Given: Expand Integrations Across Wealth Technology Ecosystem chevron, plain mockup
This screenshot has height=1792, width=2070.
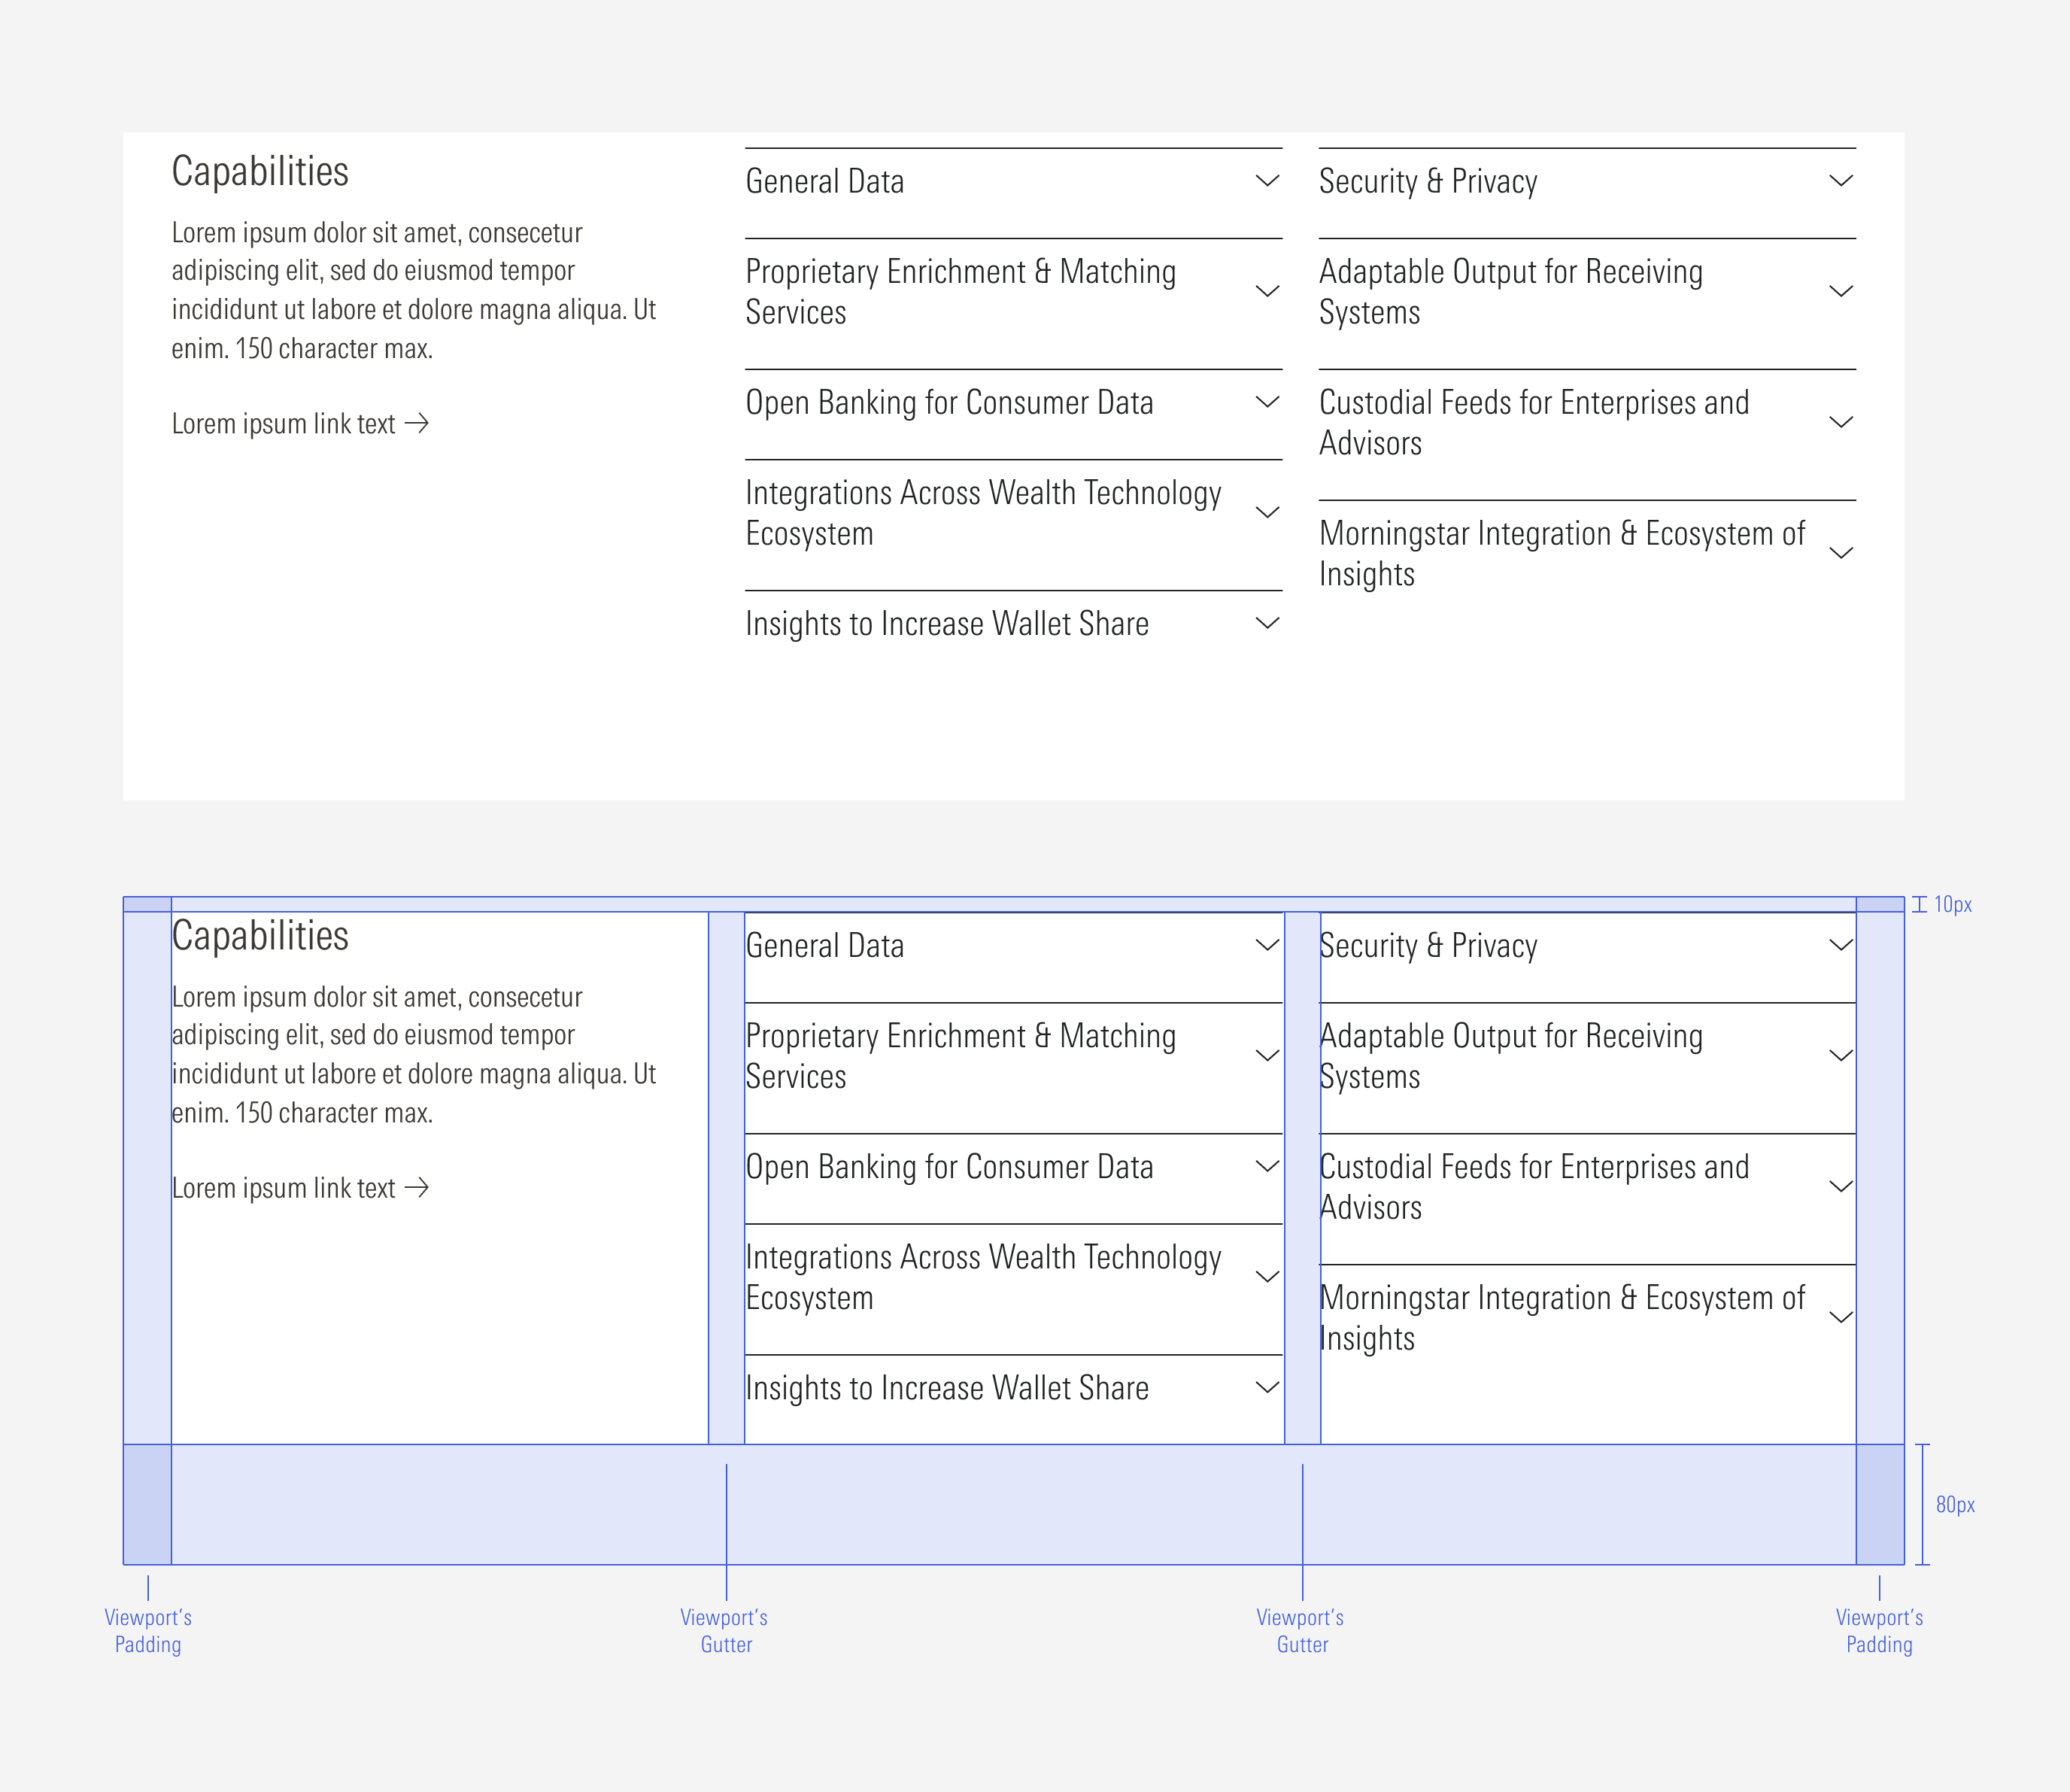Looking at the screenshot, I should (1267, 512).
